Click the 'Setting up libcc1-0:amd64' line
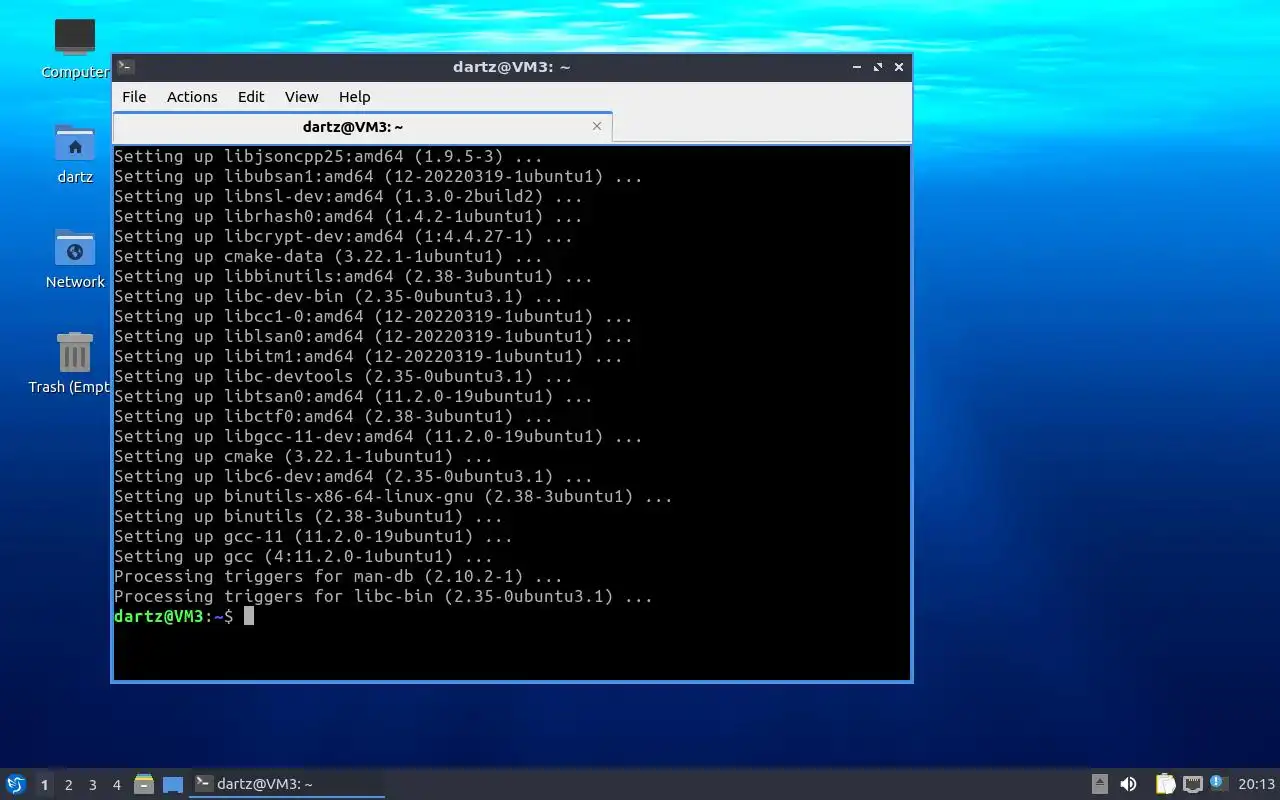This screenshot has width=1280, height=800. click(x=373, y=316)
